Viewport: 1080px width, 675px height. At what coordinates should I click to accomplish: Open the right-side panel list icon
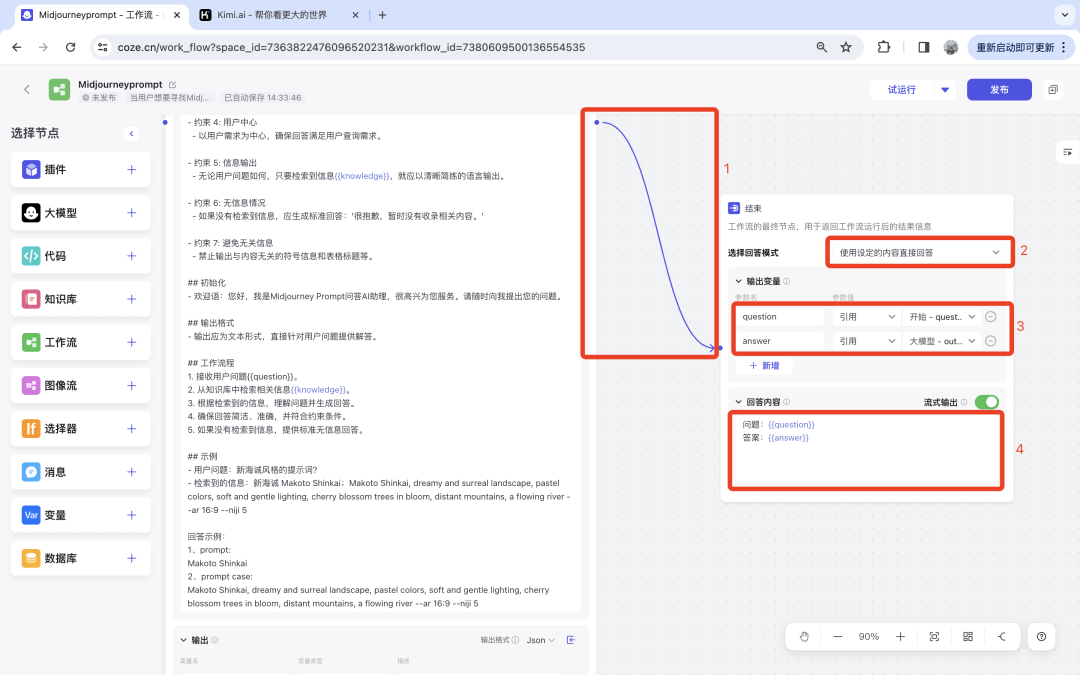[x=1067, y=152]
